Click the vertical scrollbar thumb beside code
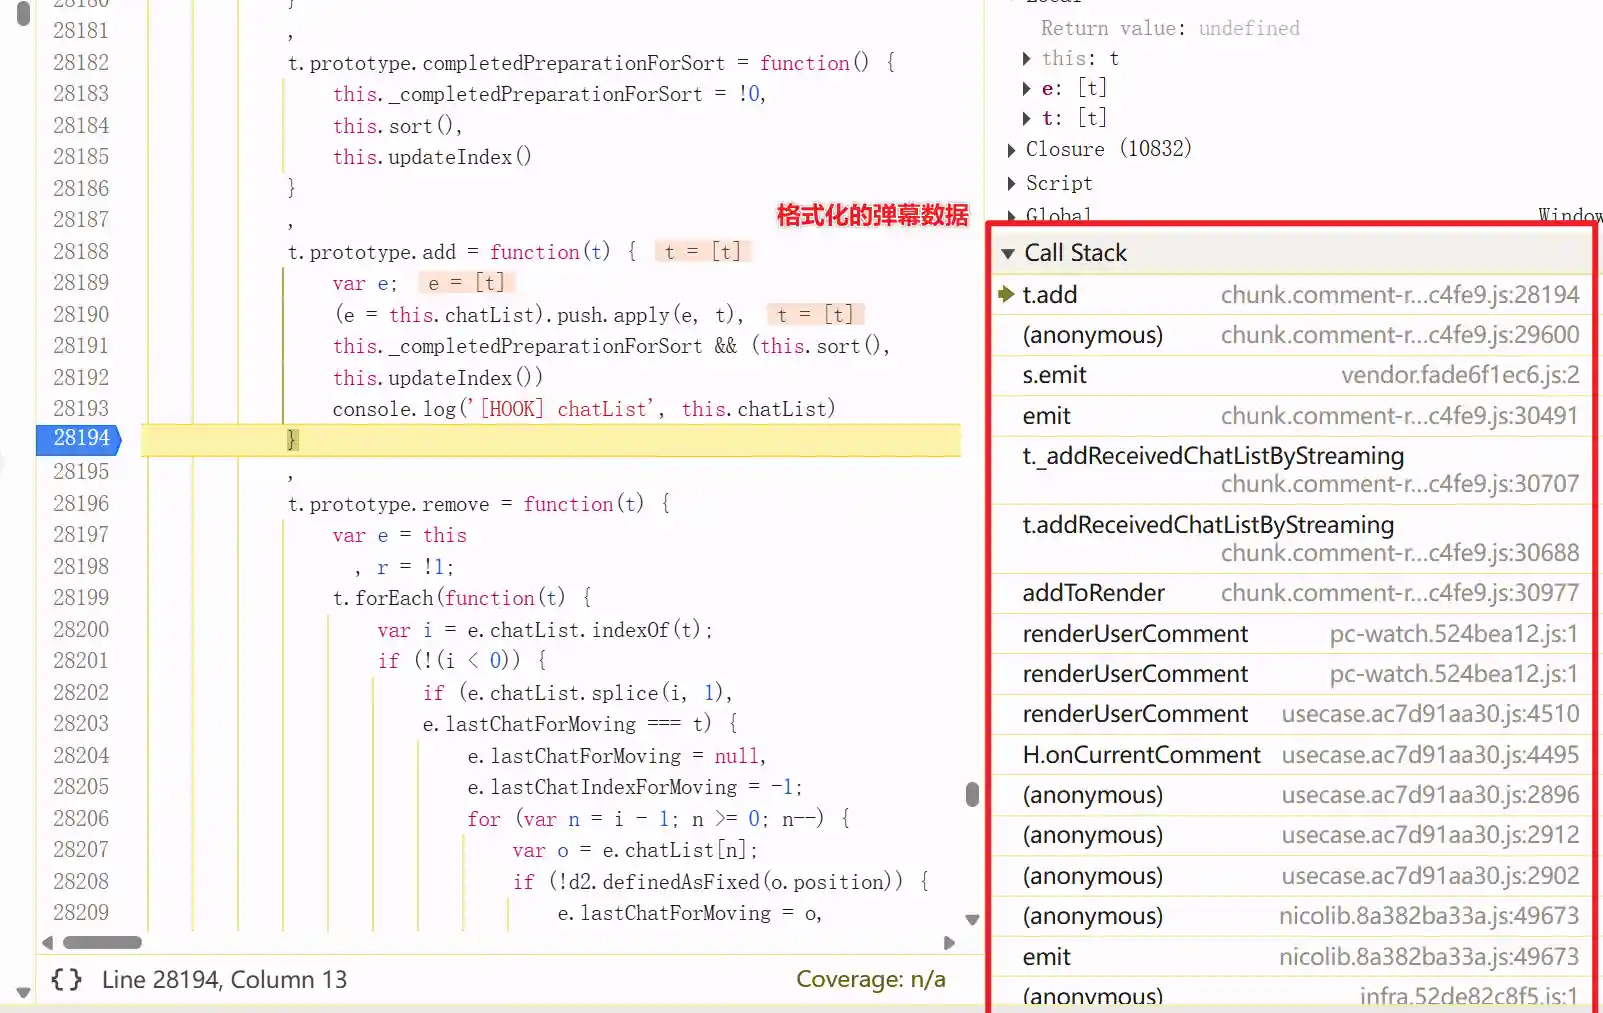Viewport: 1603px width, 1013px height. tap(972, 795)
